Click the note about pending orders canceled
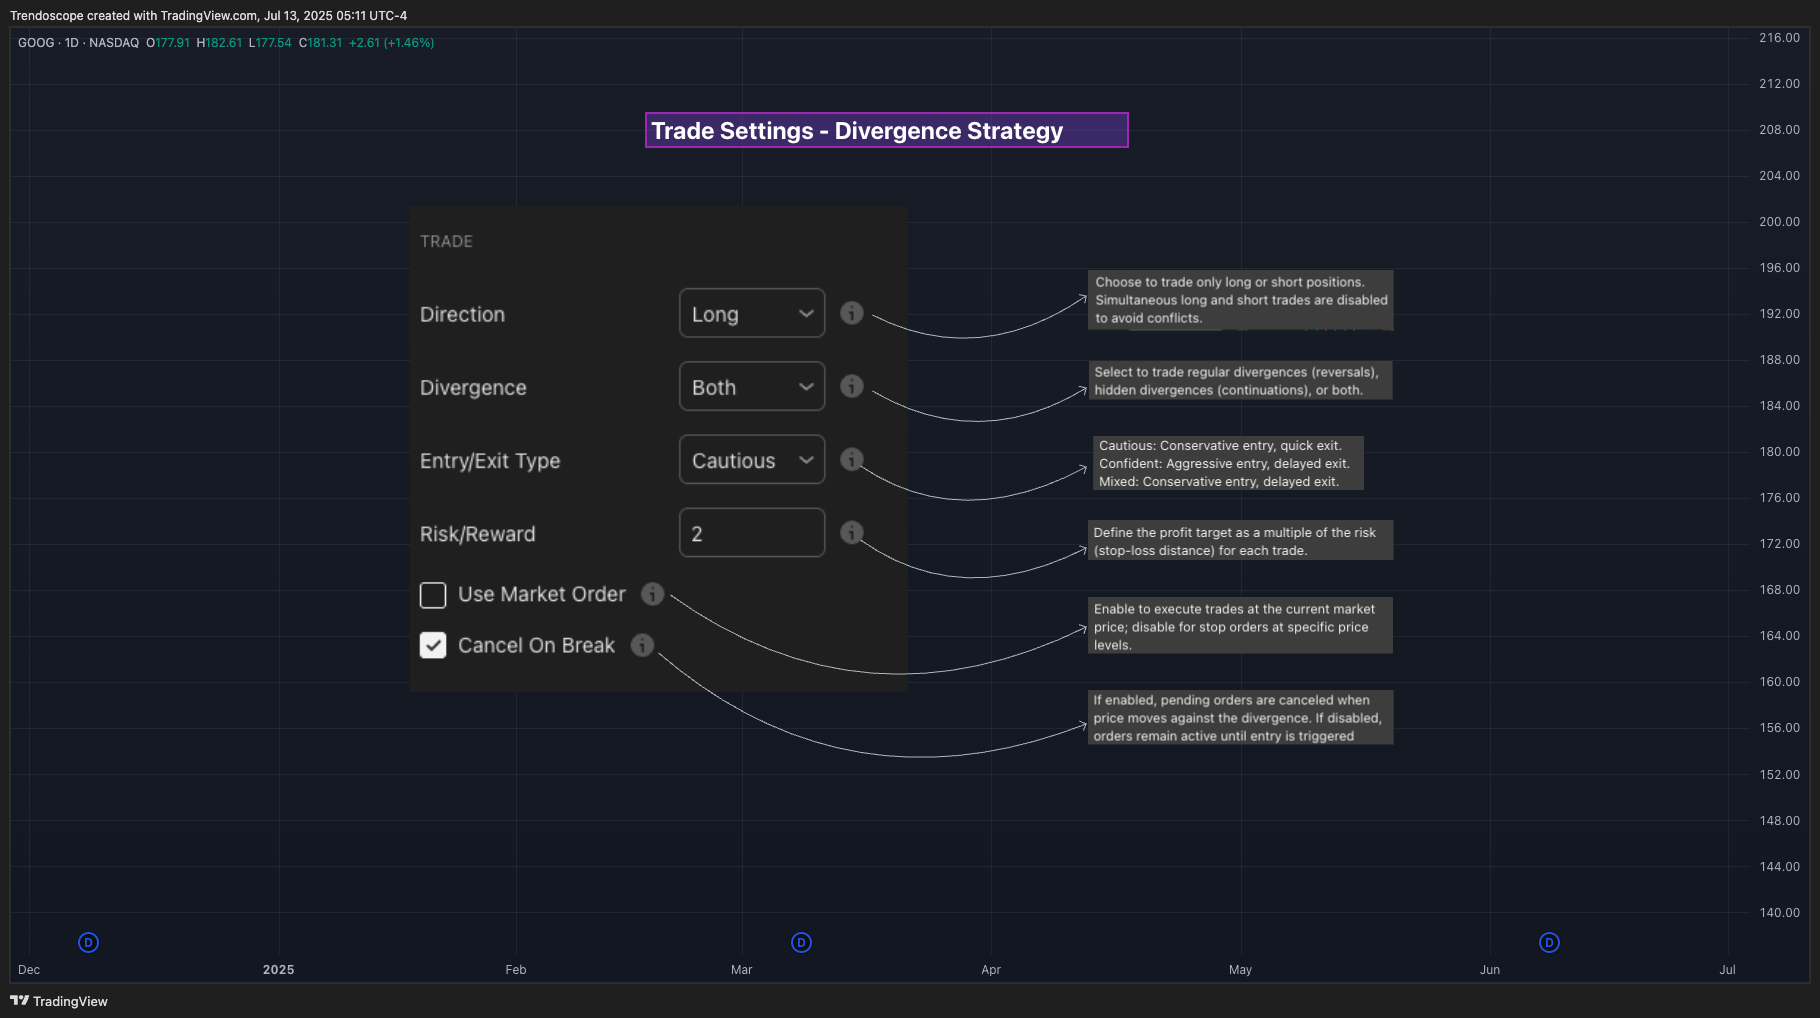Viewport: 1820px width, 1018px height. tap(1240, 718)
